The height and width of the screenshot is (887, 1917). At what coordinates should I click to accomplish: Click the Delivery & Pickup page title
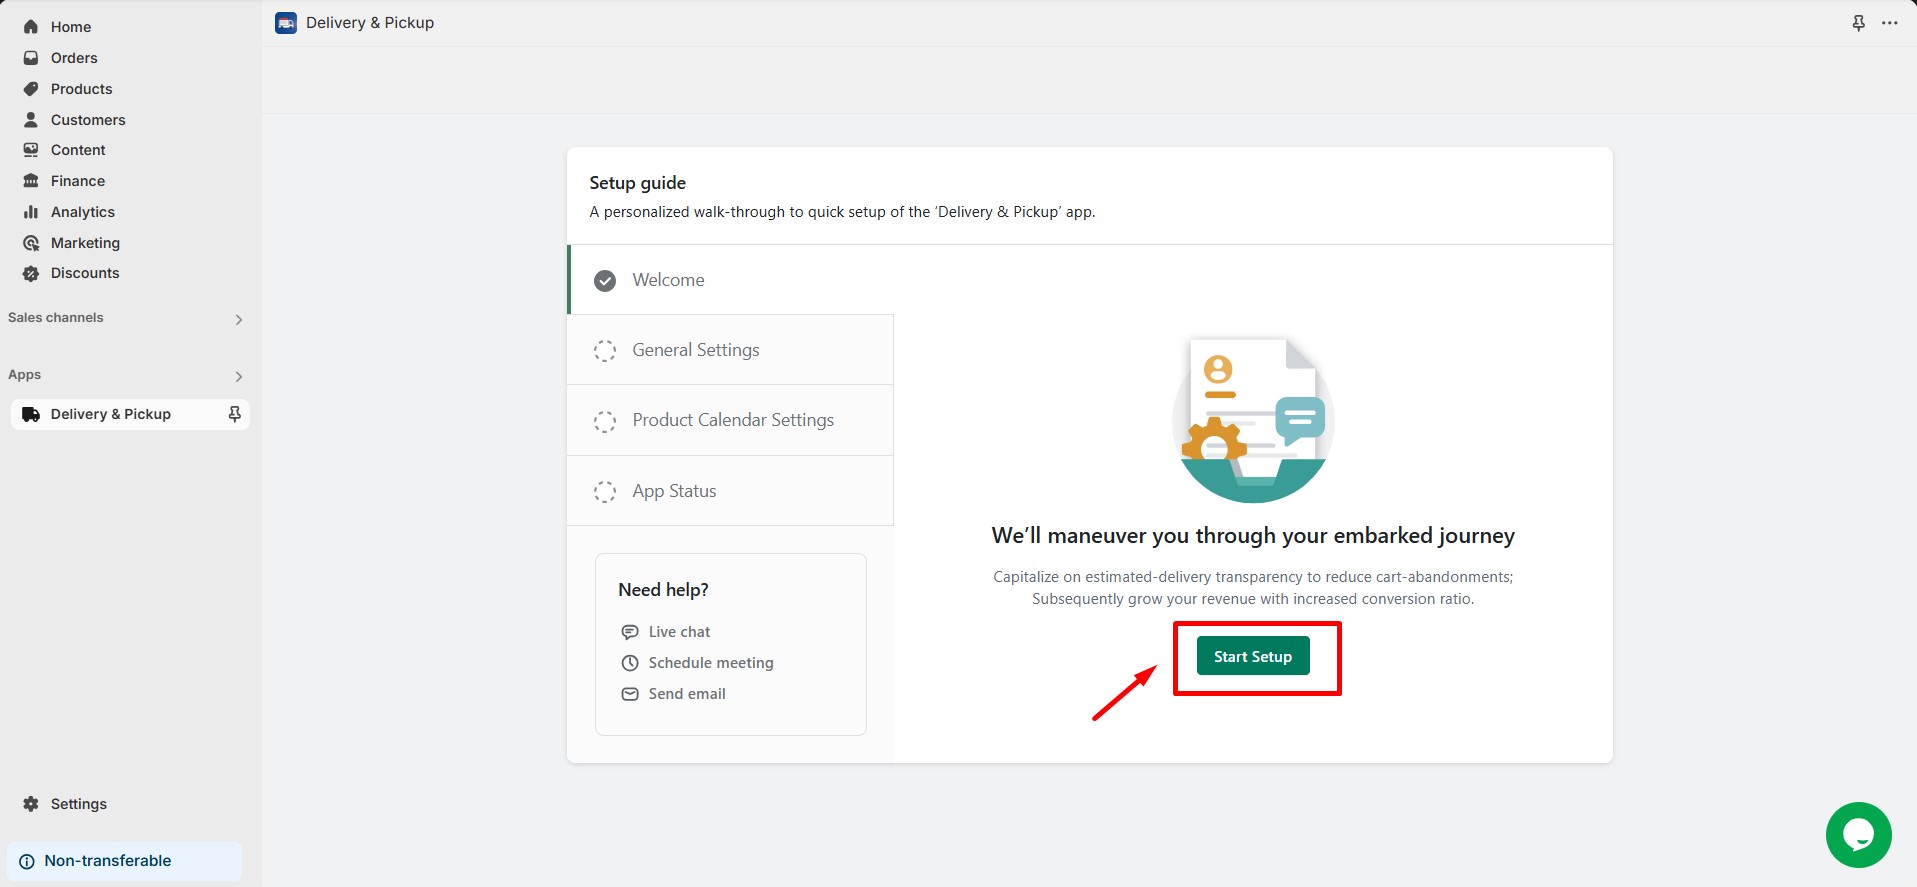click(370, 23)
